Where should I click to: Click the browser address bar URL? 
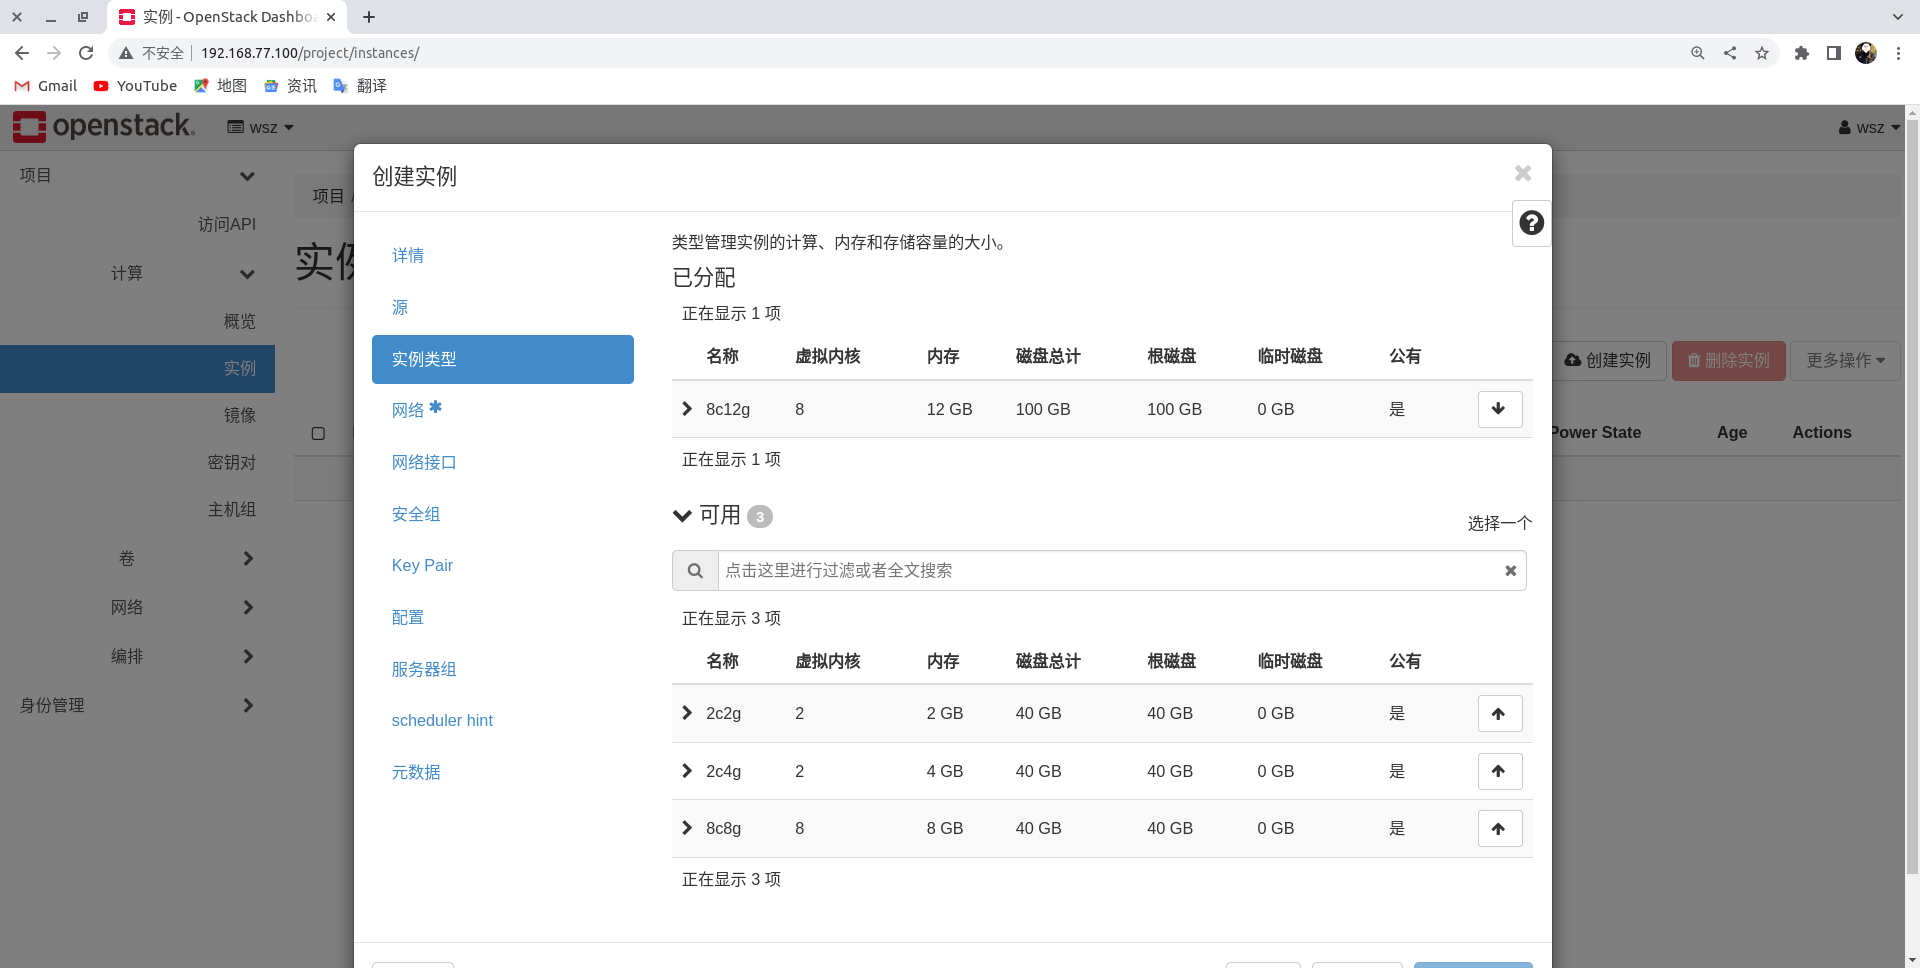click(x=310, y=53)
